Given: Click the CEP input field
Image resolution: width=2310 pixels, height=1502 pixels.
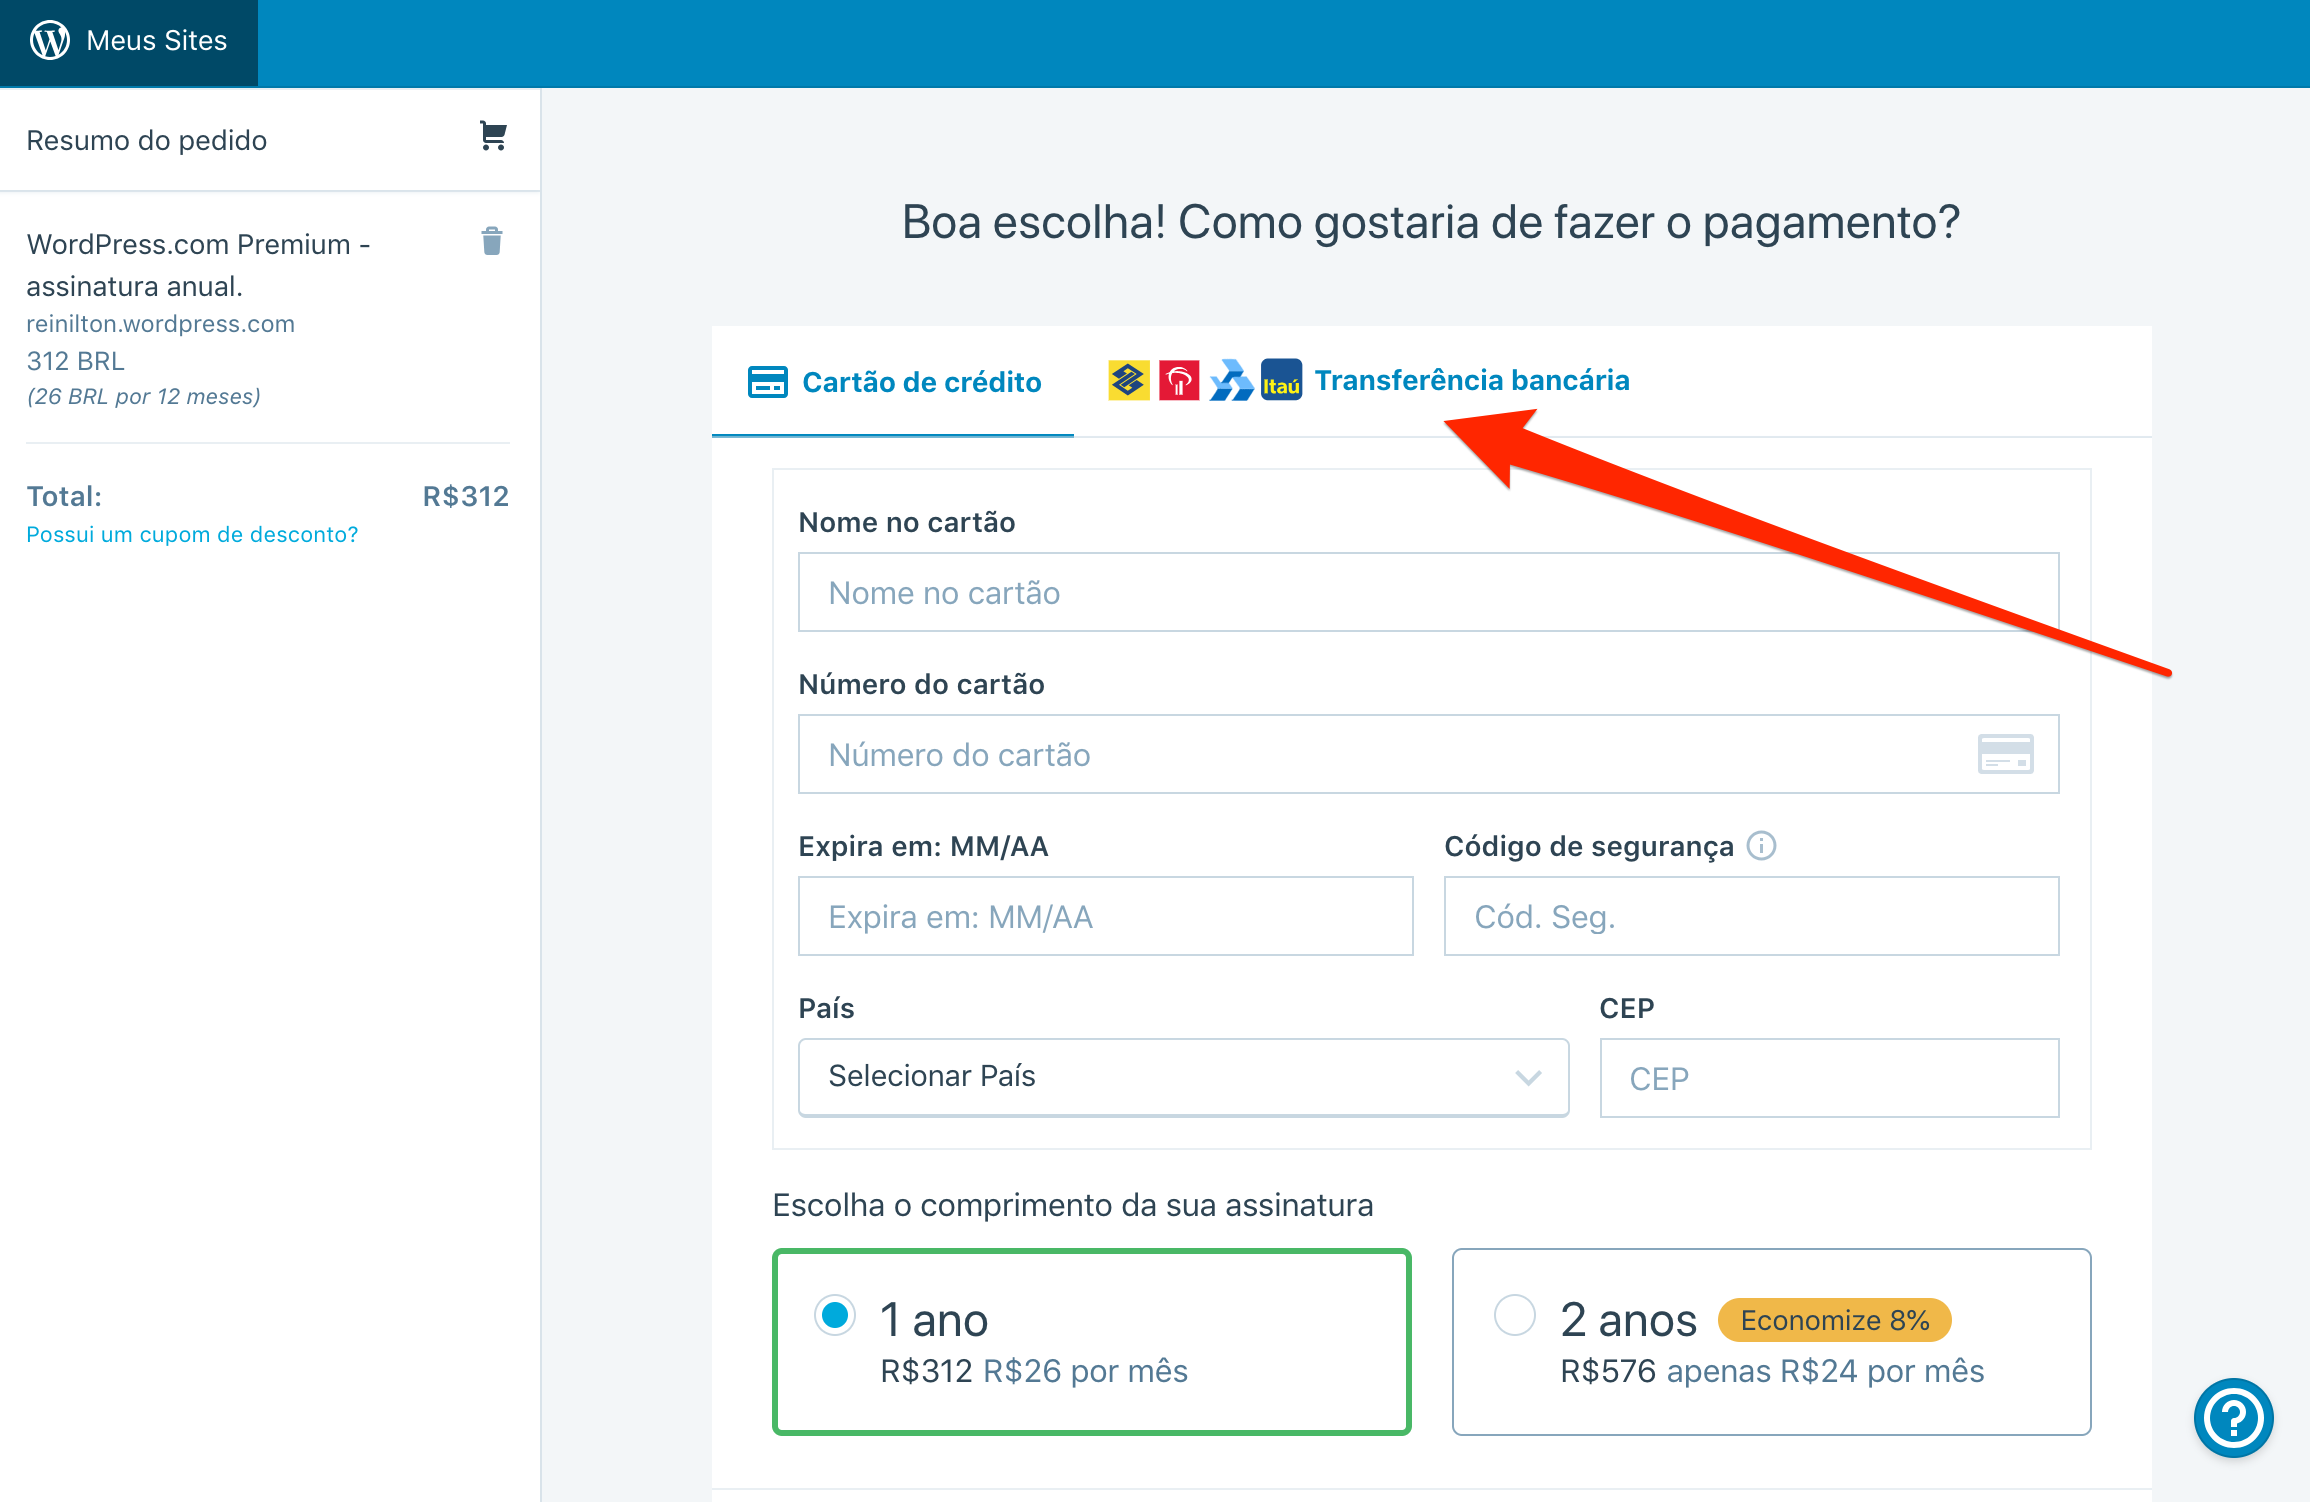Looking at the screenshot, I should [1828, 1078].
